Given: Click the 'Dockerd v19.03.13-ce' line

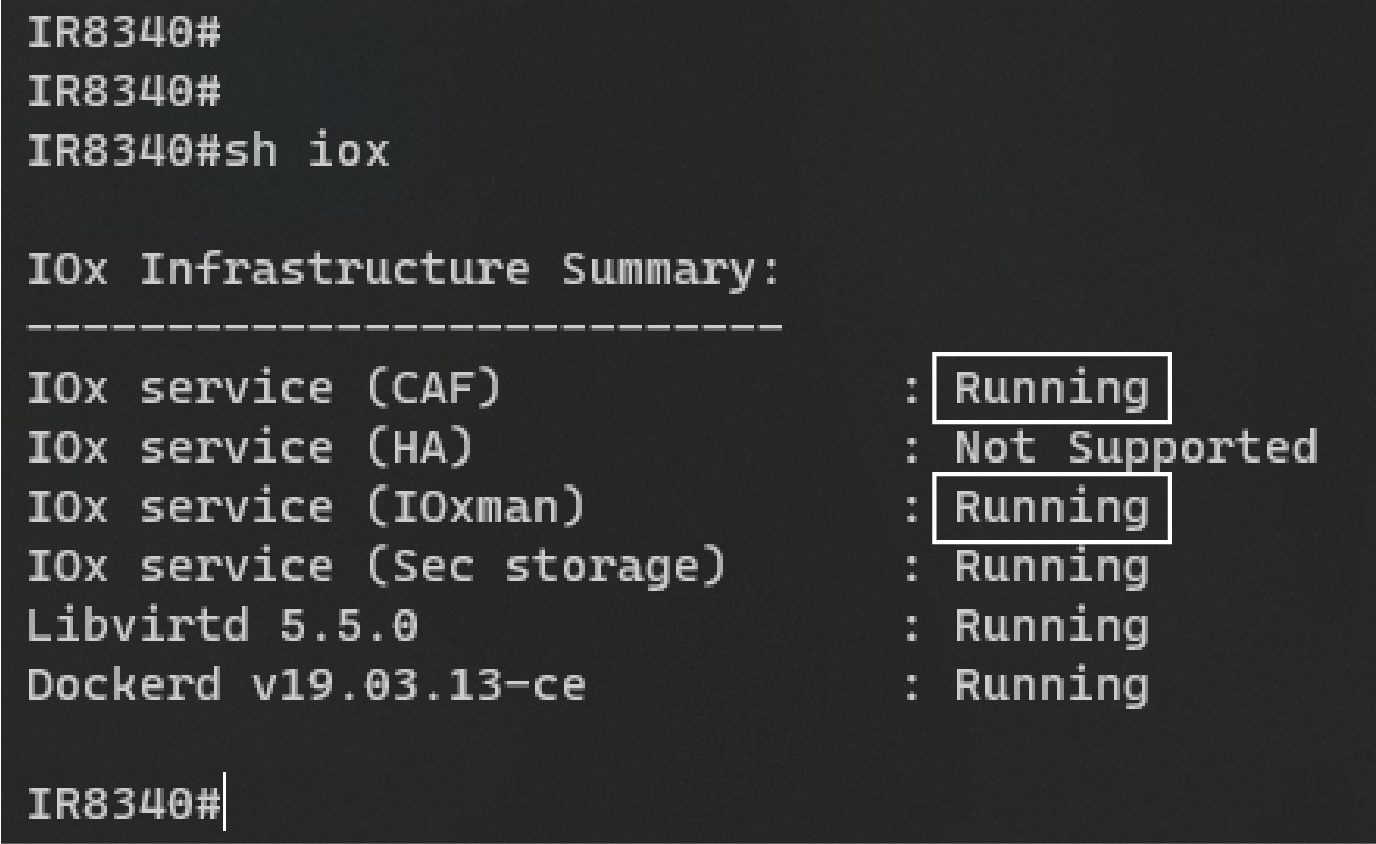Looking at the screenshot, I should click(306, 686).
